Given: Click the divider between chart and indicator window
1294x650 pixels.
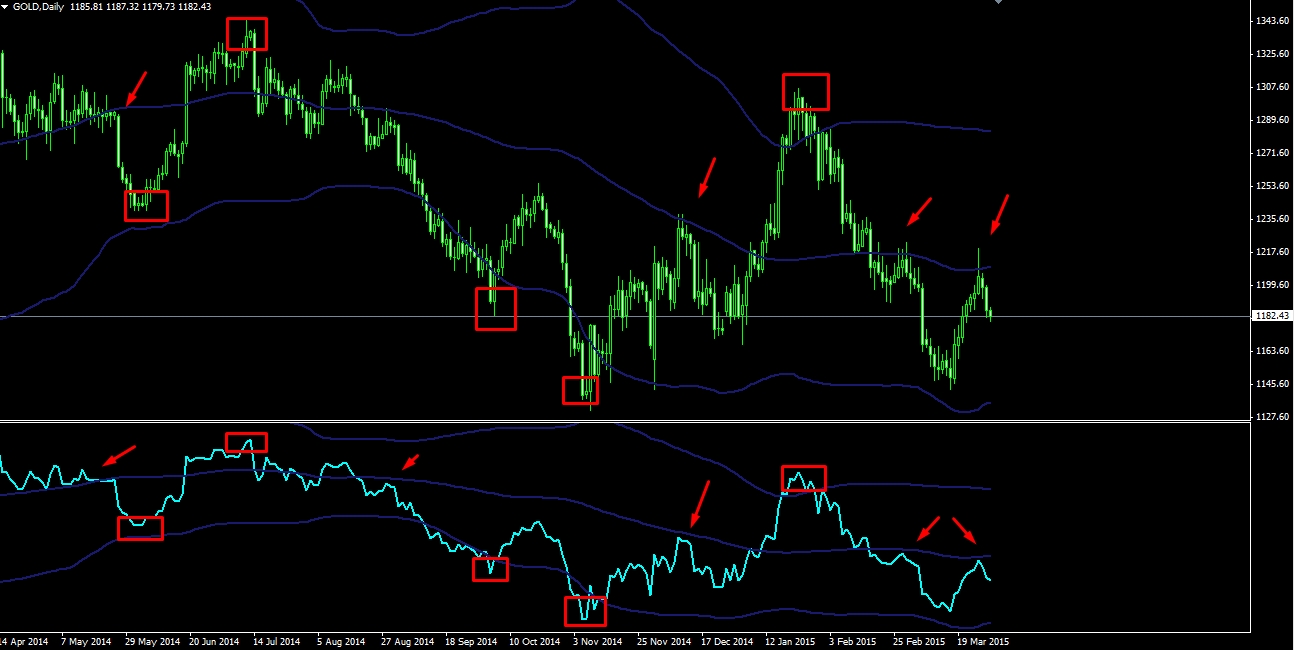Looking at the screenshot, I should pos(625,422).
